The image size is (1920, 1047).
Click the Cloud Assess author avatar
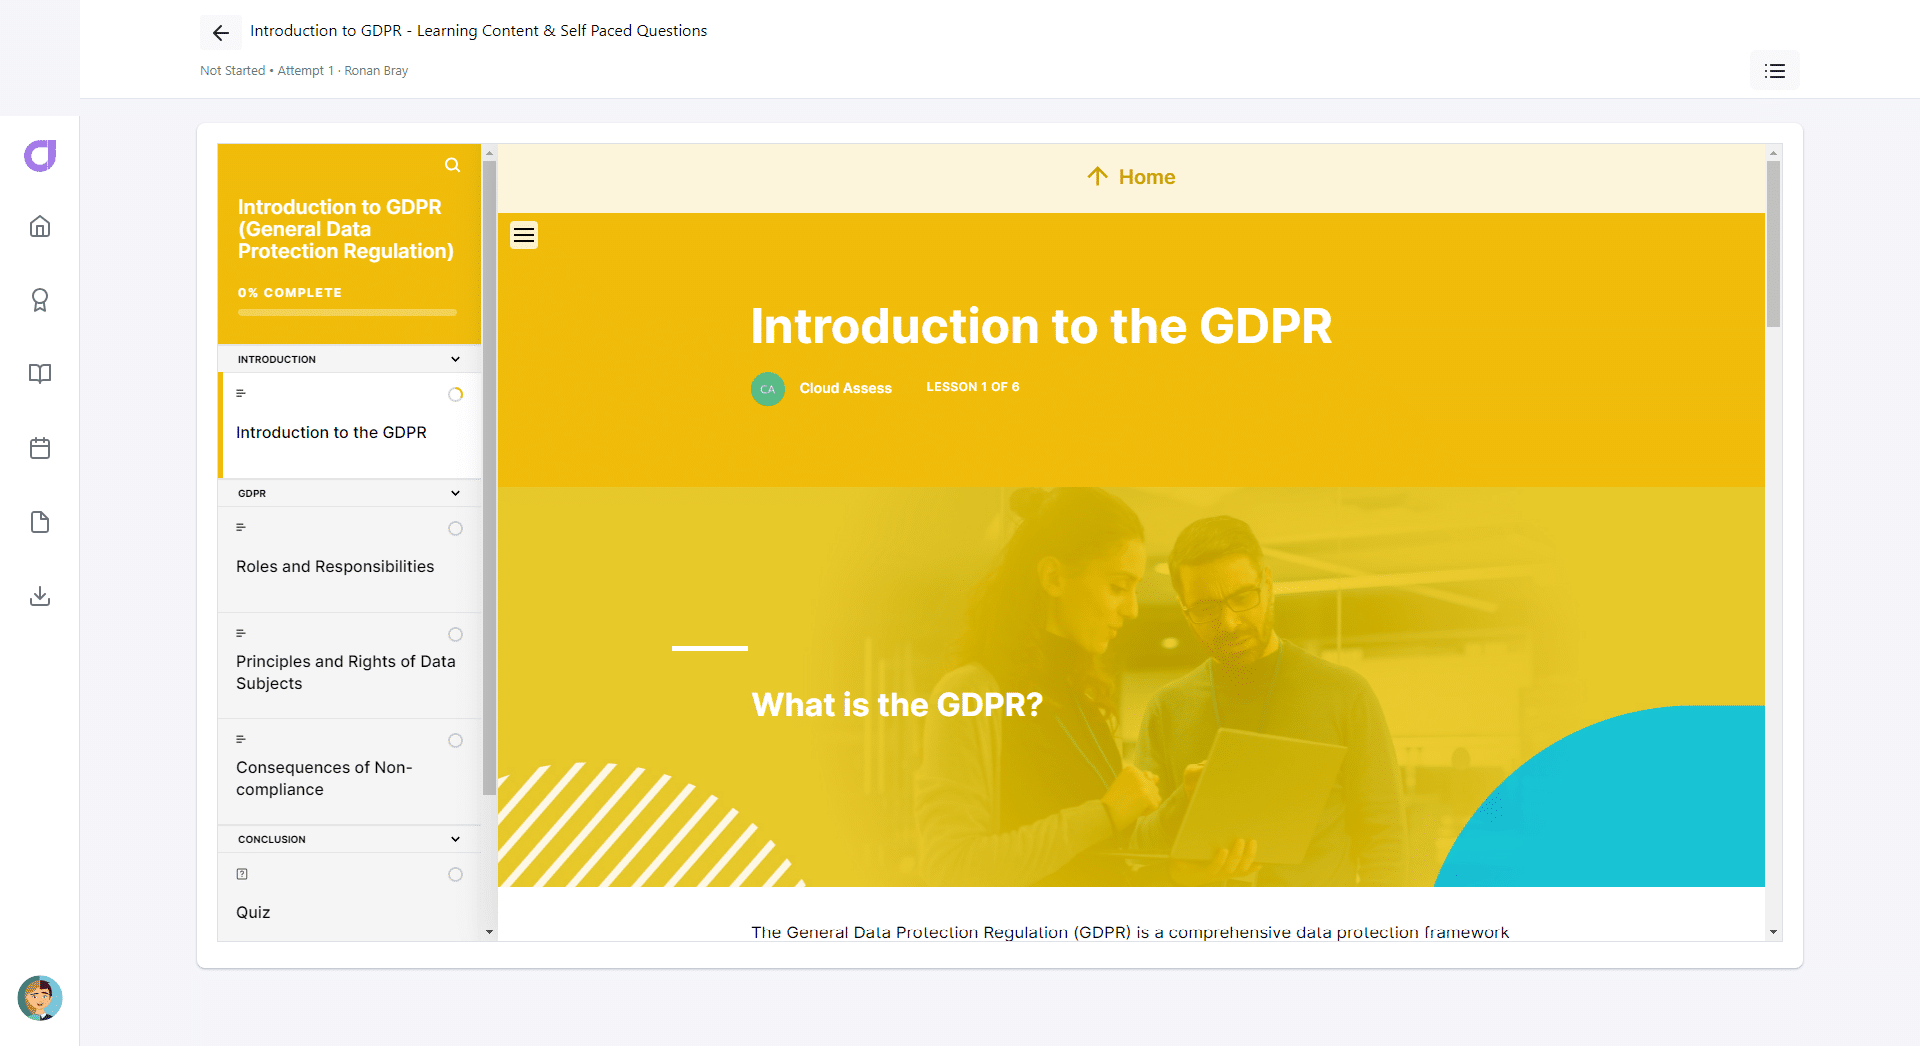pyautogui.click(x=768, y=389)
